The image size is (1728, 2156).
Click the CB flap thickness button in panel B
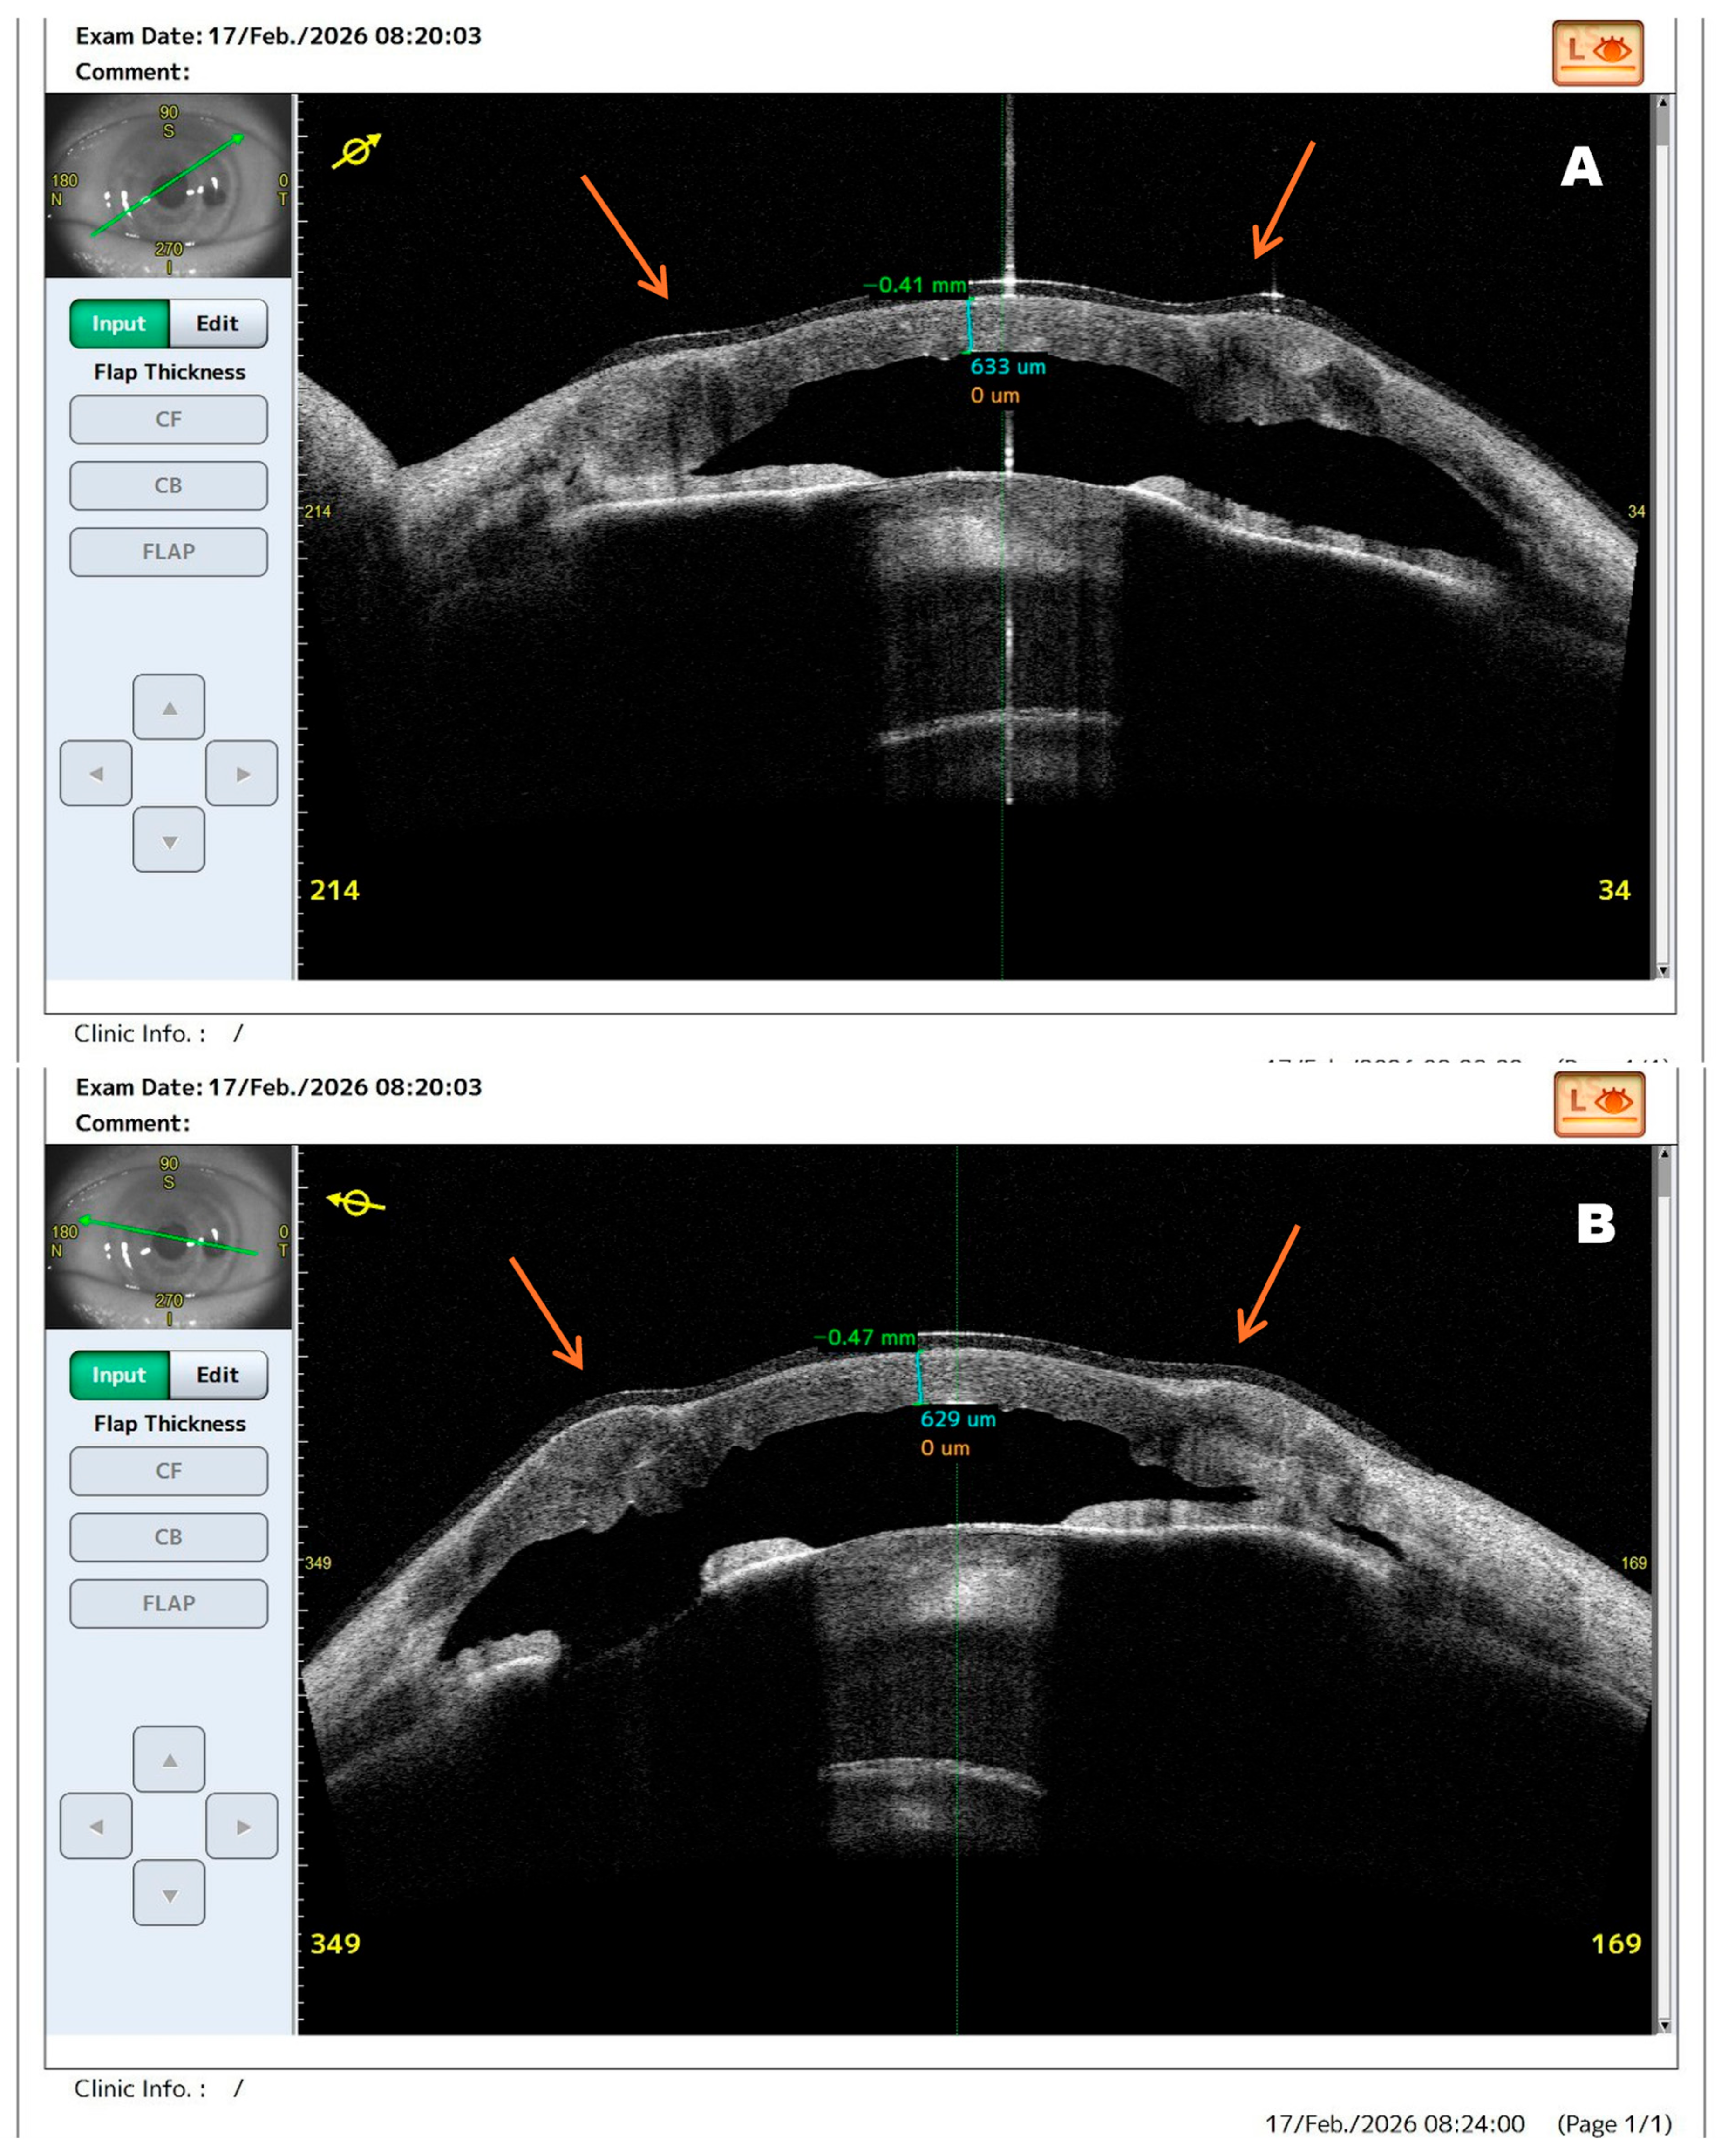click(x=169, y=1537)
